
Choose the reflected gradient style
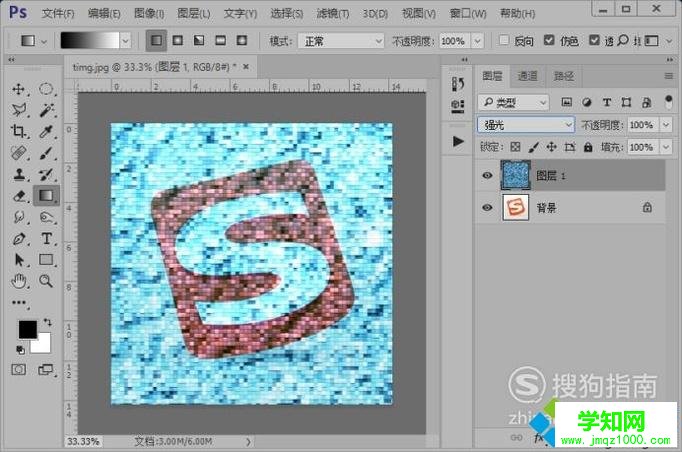(x=221, y=41)
